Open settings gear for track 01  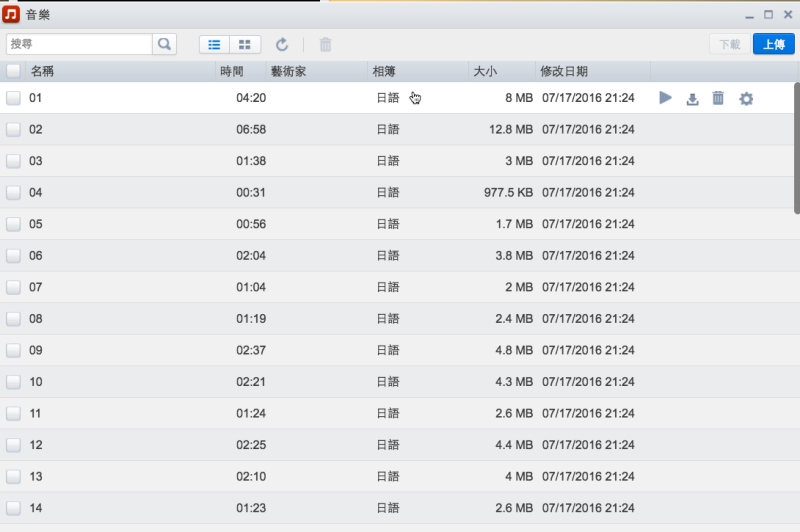(746, 98)
